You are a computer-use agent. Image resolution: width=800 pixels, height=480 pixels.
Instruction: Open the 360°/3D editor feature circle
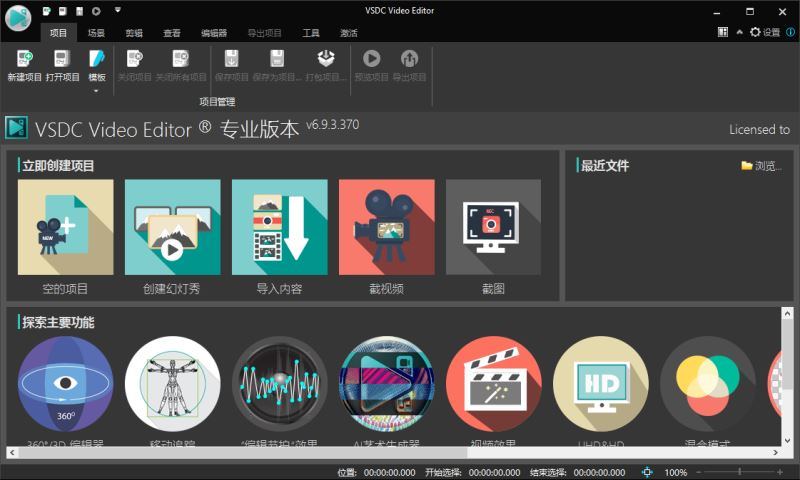click(x=65, y=384)
